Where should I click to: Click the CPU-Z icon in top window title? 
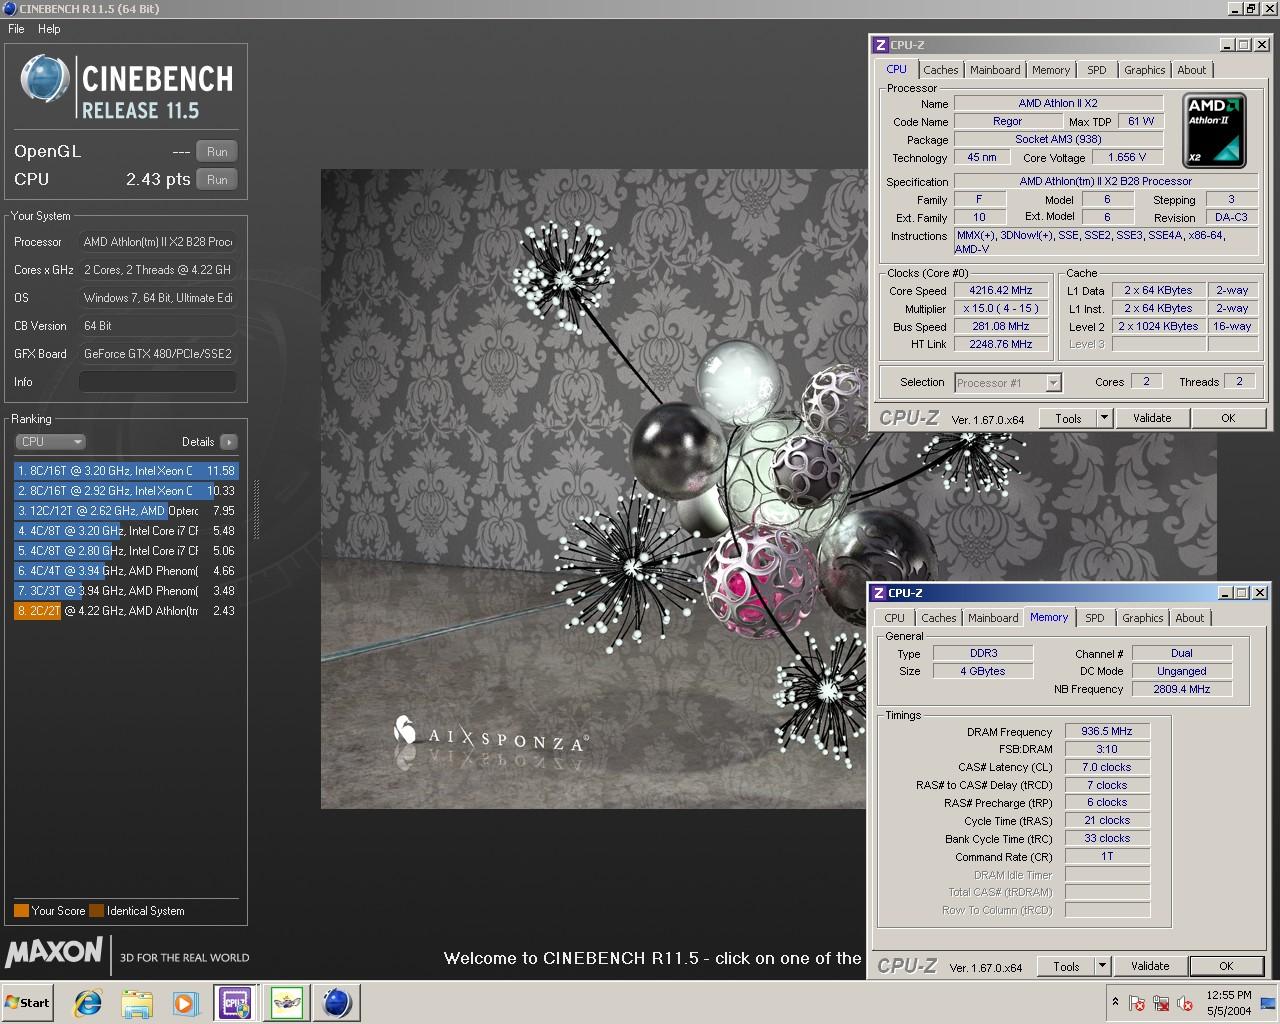coord(880,45)
